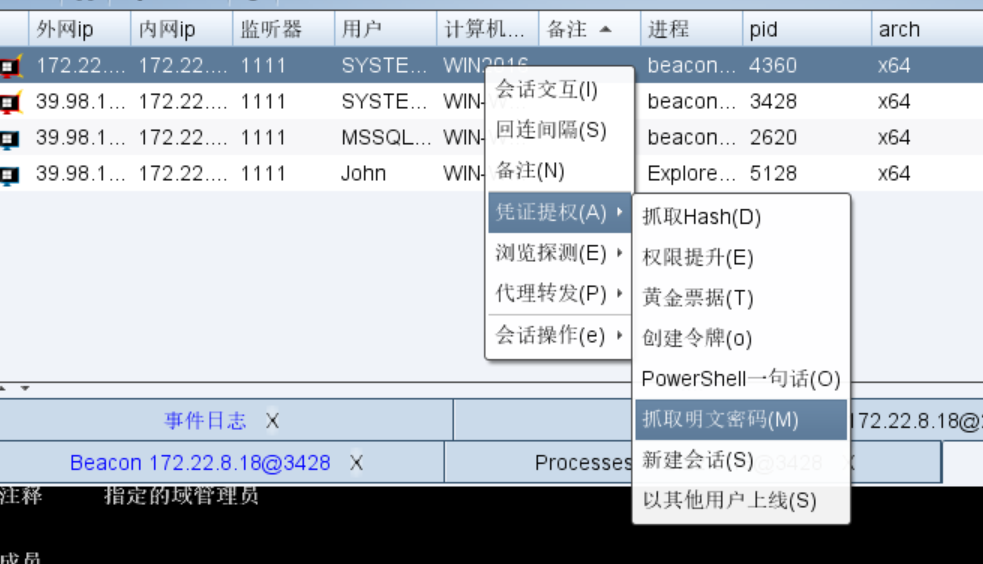Expand 代理转发(P) submenu
Screen dimensions: 983x564
pos(559,293)
